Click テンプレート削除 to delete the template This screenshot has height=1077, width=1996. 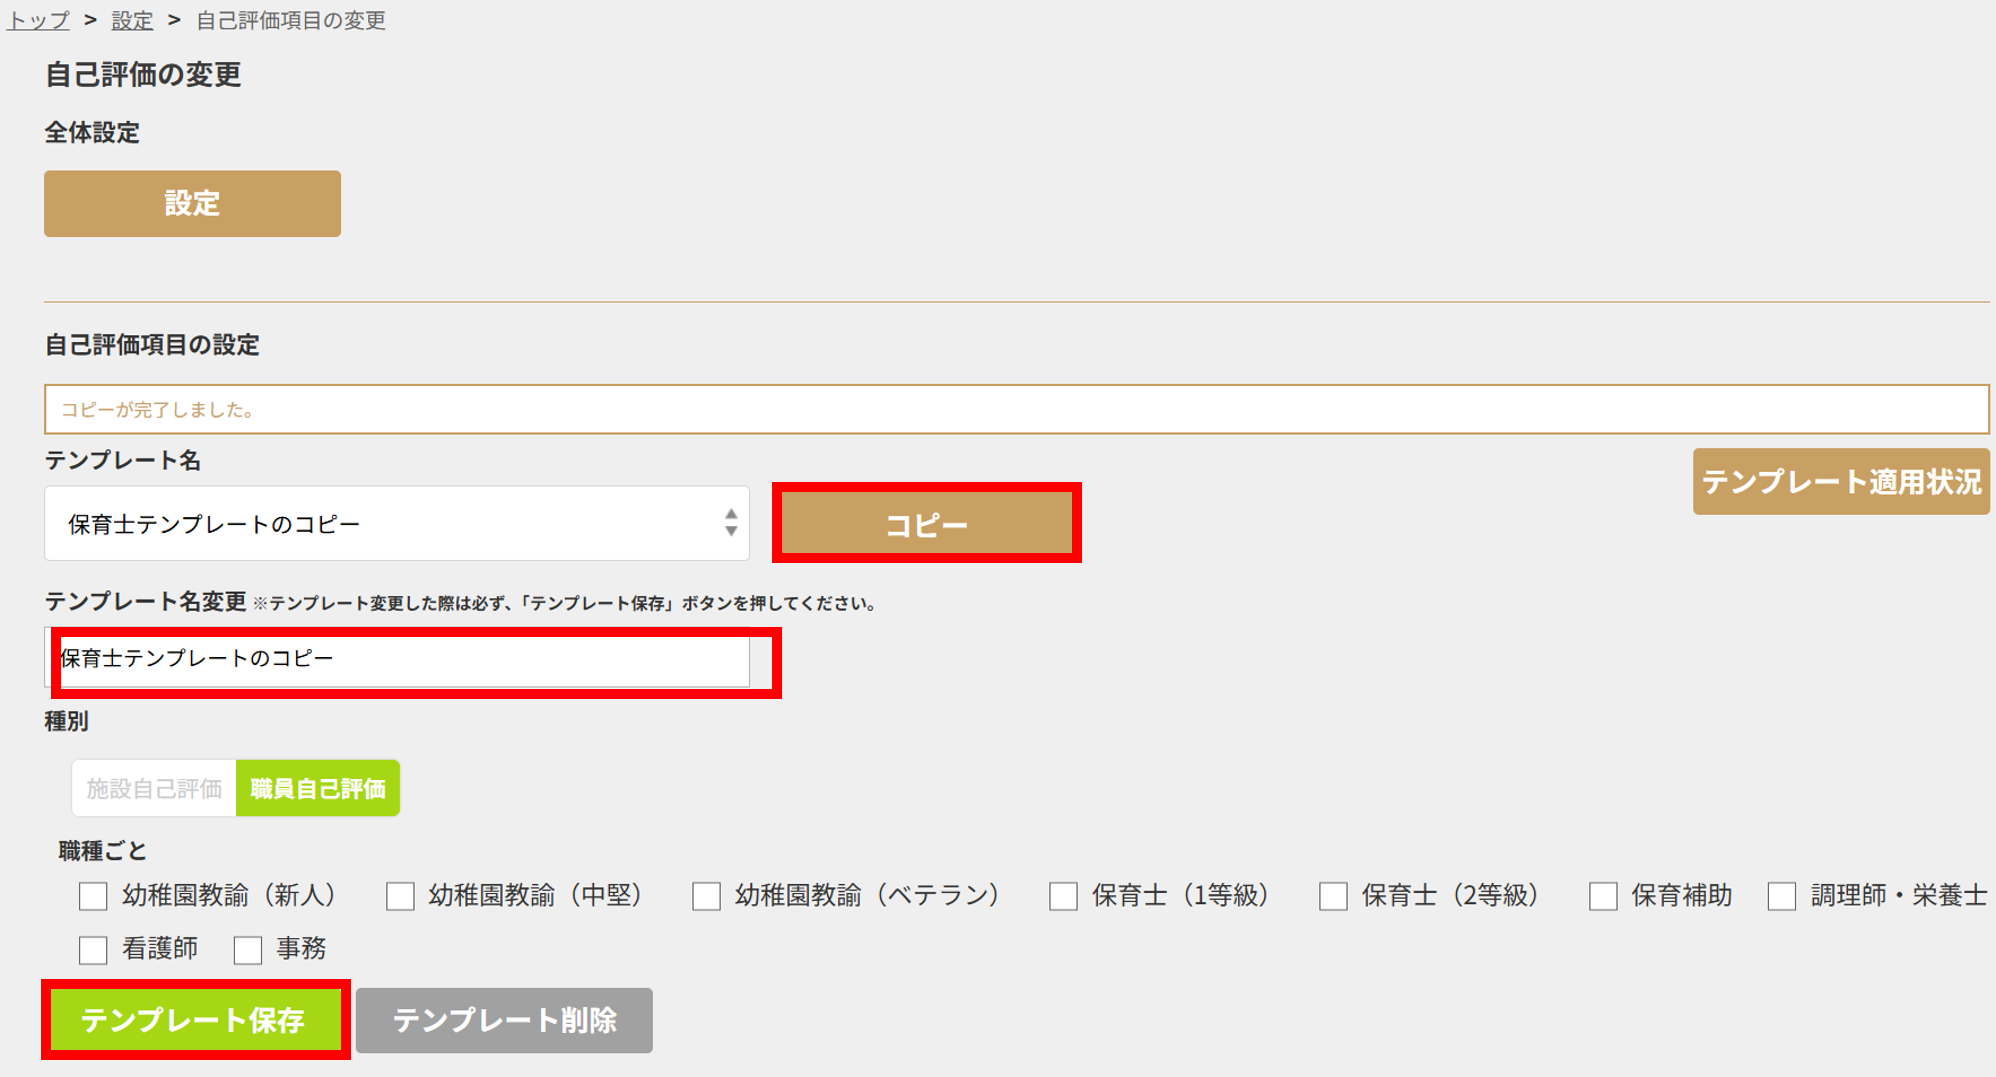pos(503,1020)
